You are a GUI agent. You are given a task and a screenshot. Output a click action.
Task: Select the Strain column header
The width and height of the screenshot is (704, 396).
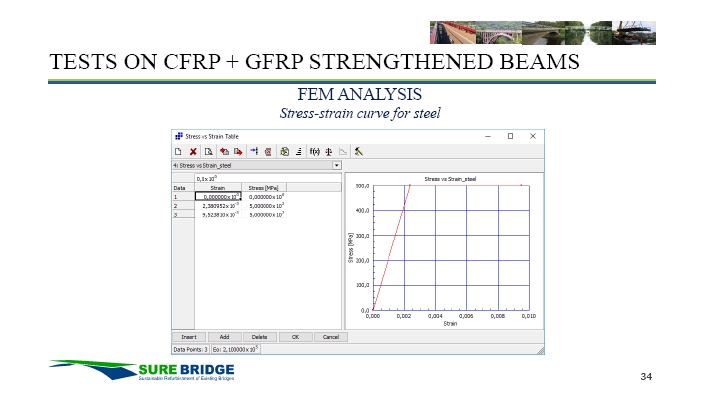[218, 188]
